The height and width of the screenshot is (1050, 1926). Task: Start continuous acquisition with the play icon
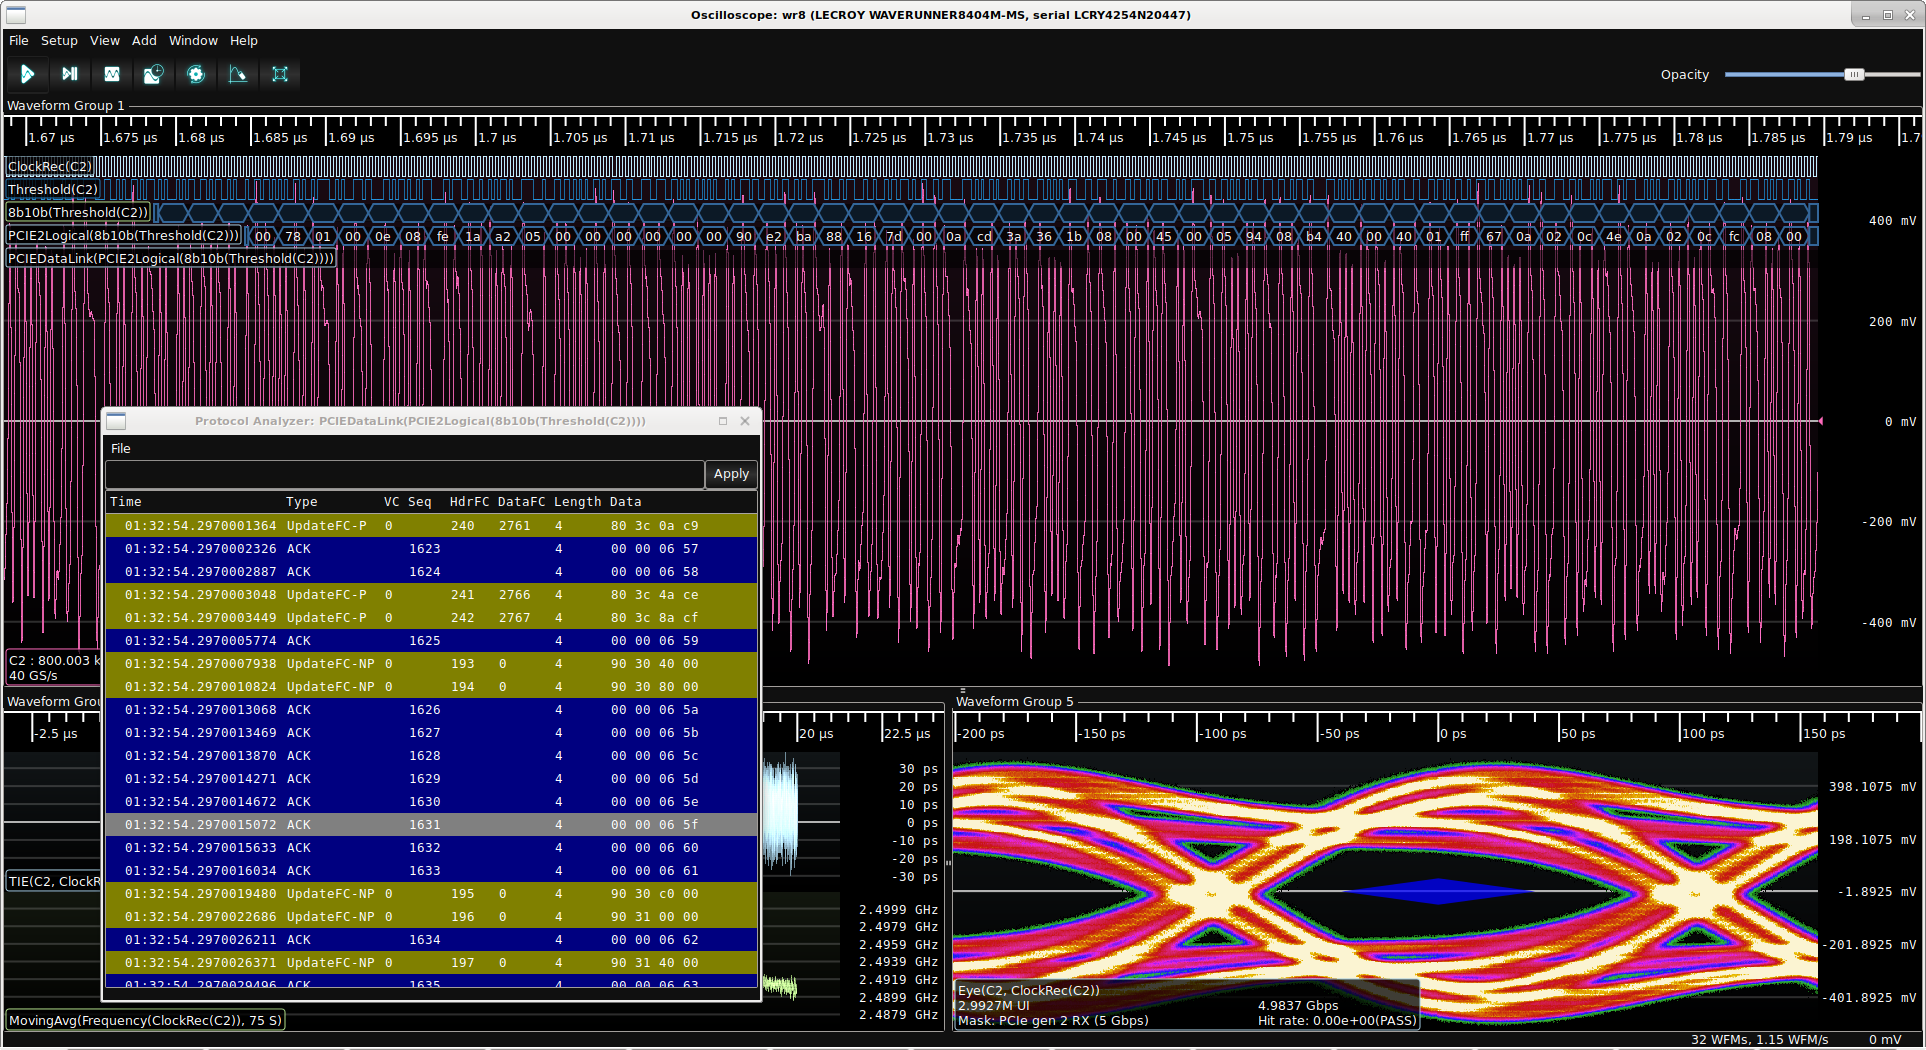tap(27, 74)
